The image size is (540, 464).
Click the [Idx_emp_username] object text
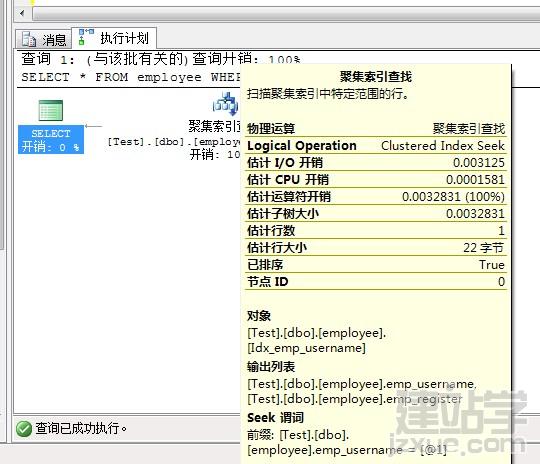click(x=306, y=348)
